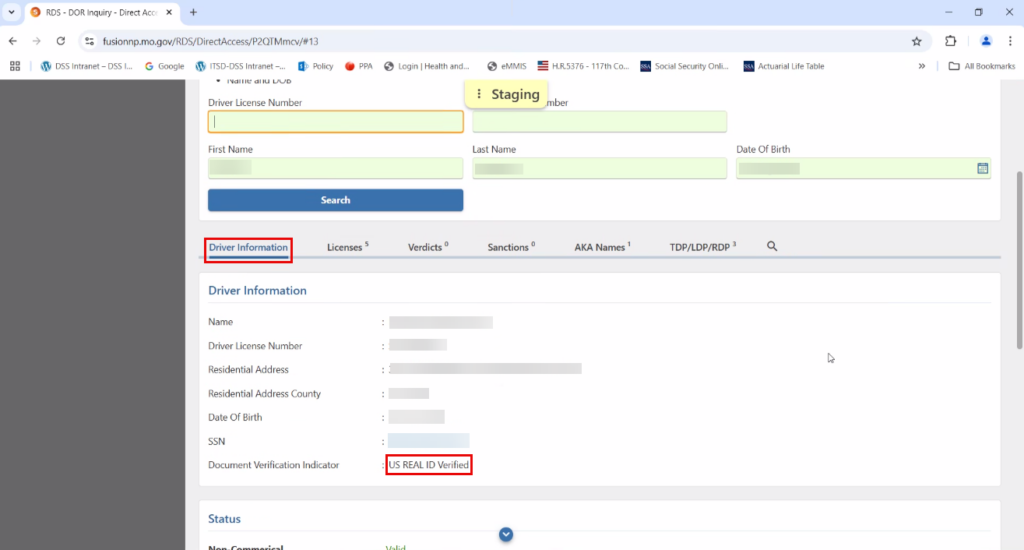Open the DSS Intranet bookmark
1024x550 pixels.
86,66
